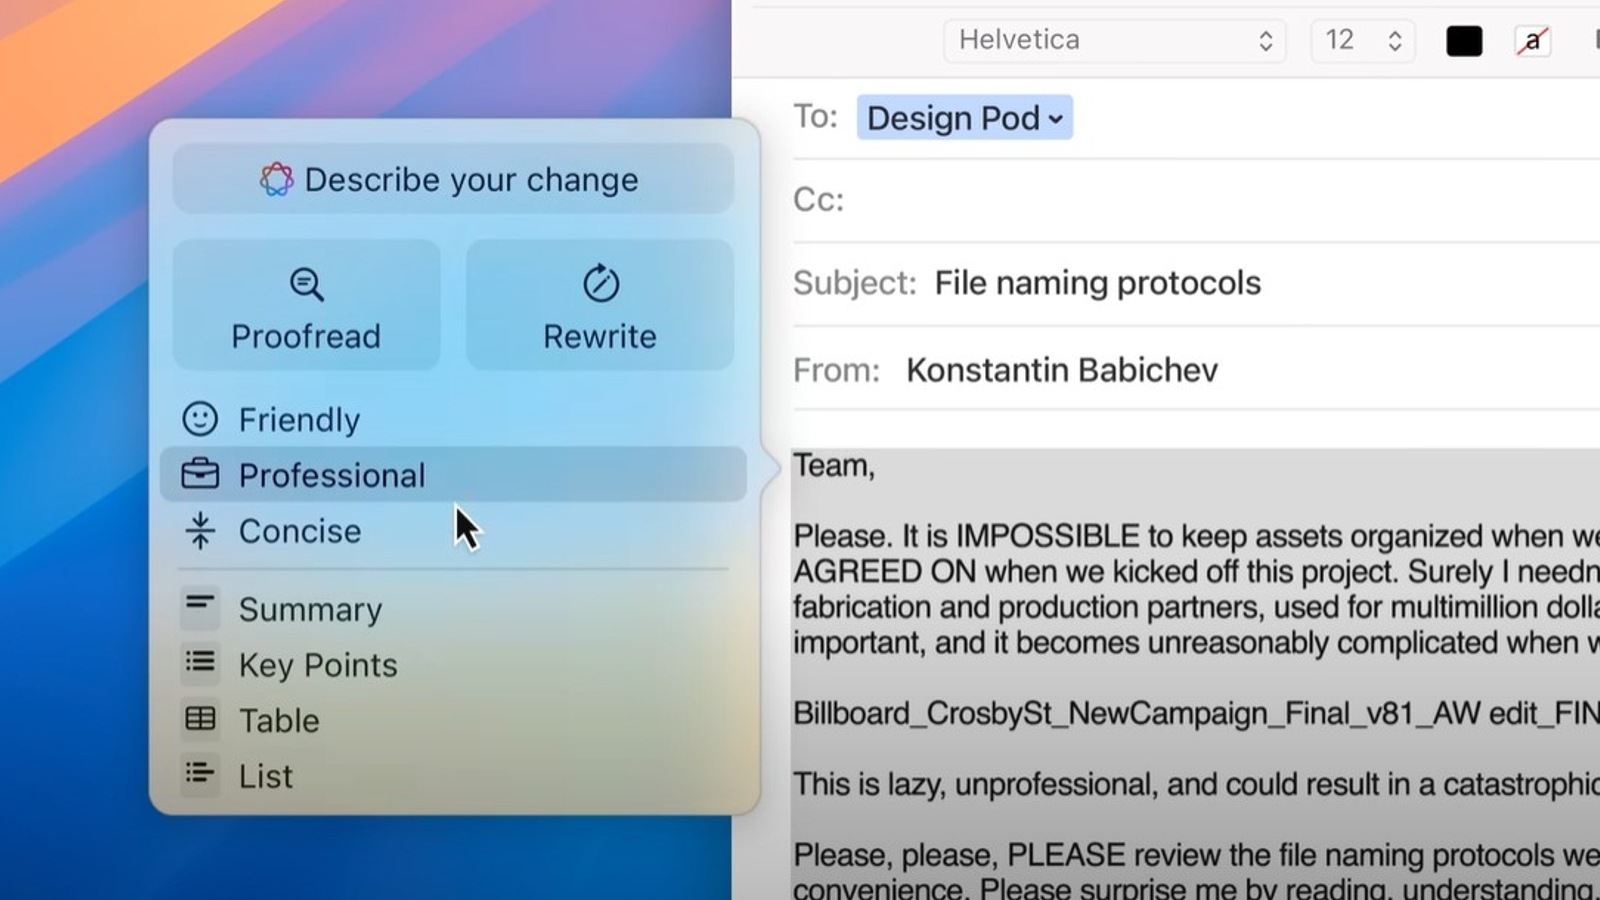Click the Table grid icon

[x=200, y=719]
